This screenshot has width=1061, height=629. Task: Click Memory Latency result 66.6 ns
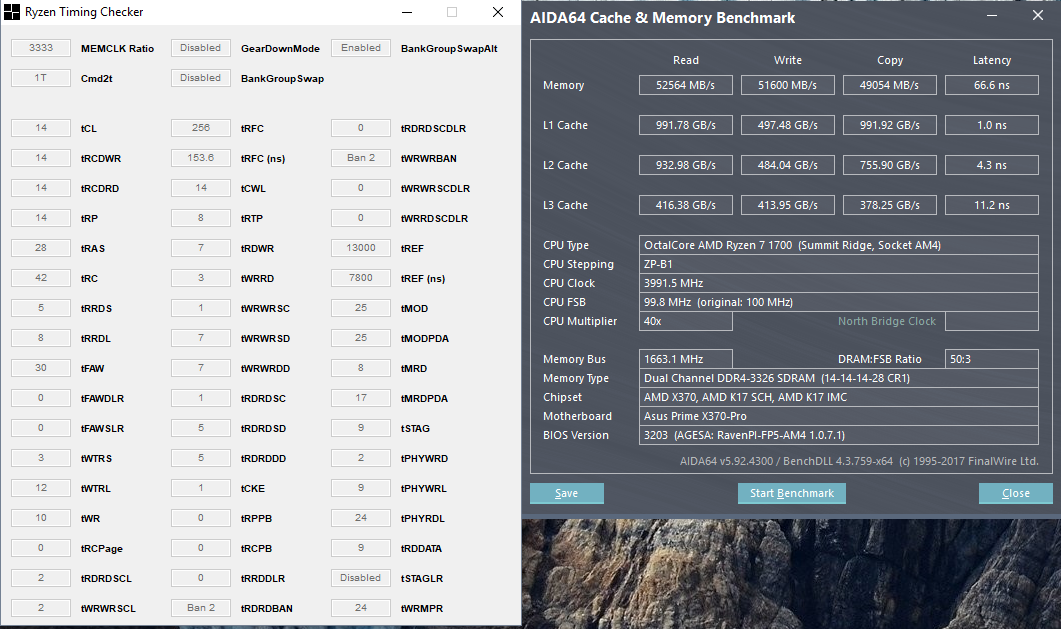[x=992, y=85]
